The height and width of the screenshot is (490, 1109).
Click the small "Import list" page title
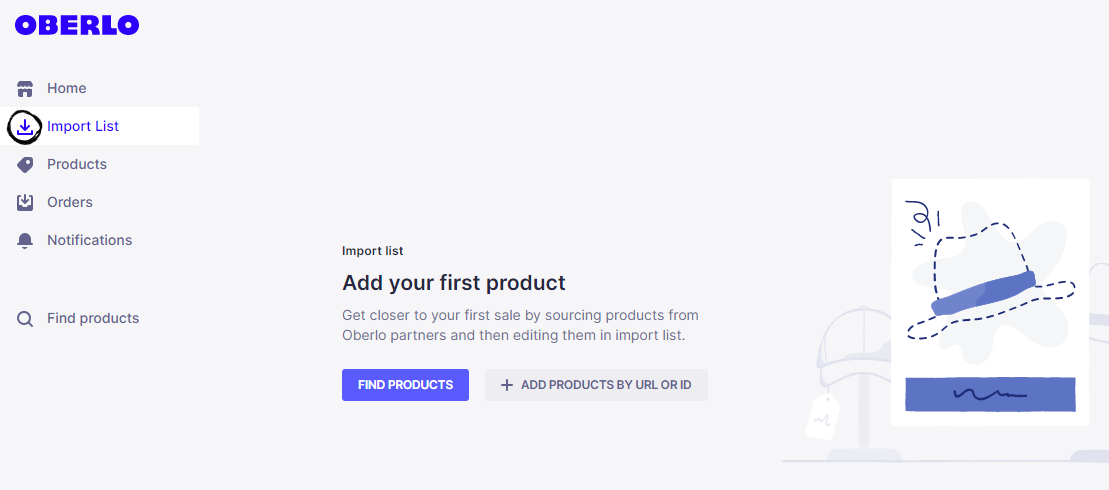373,251
